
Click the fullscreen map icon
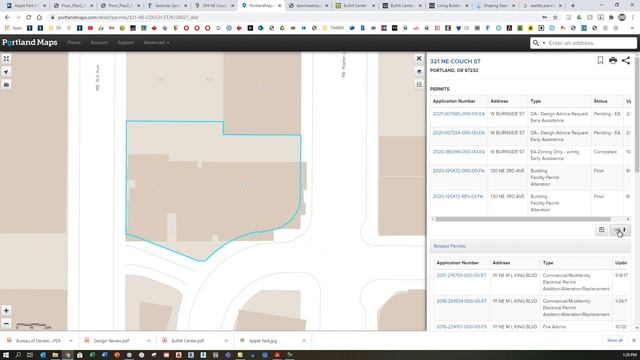tap(6, 59)
